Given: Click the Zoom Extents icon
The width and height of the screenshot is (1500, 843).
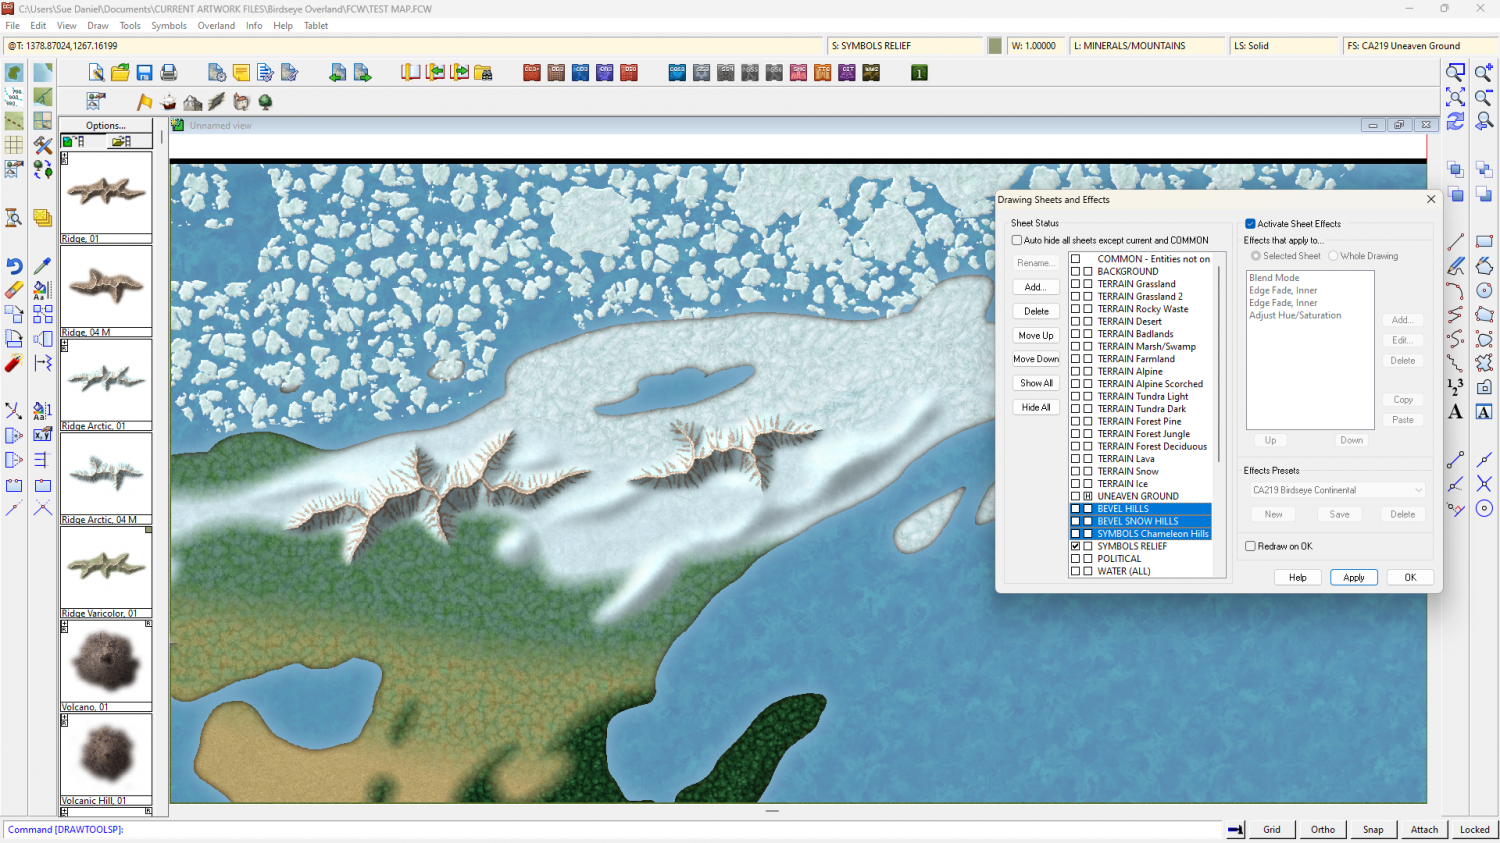Looking at the screenshot, I should [1455, 97].
